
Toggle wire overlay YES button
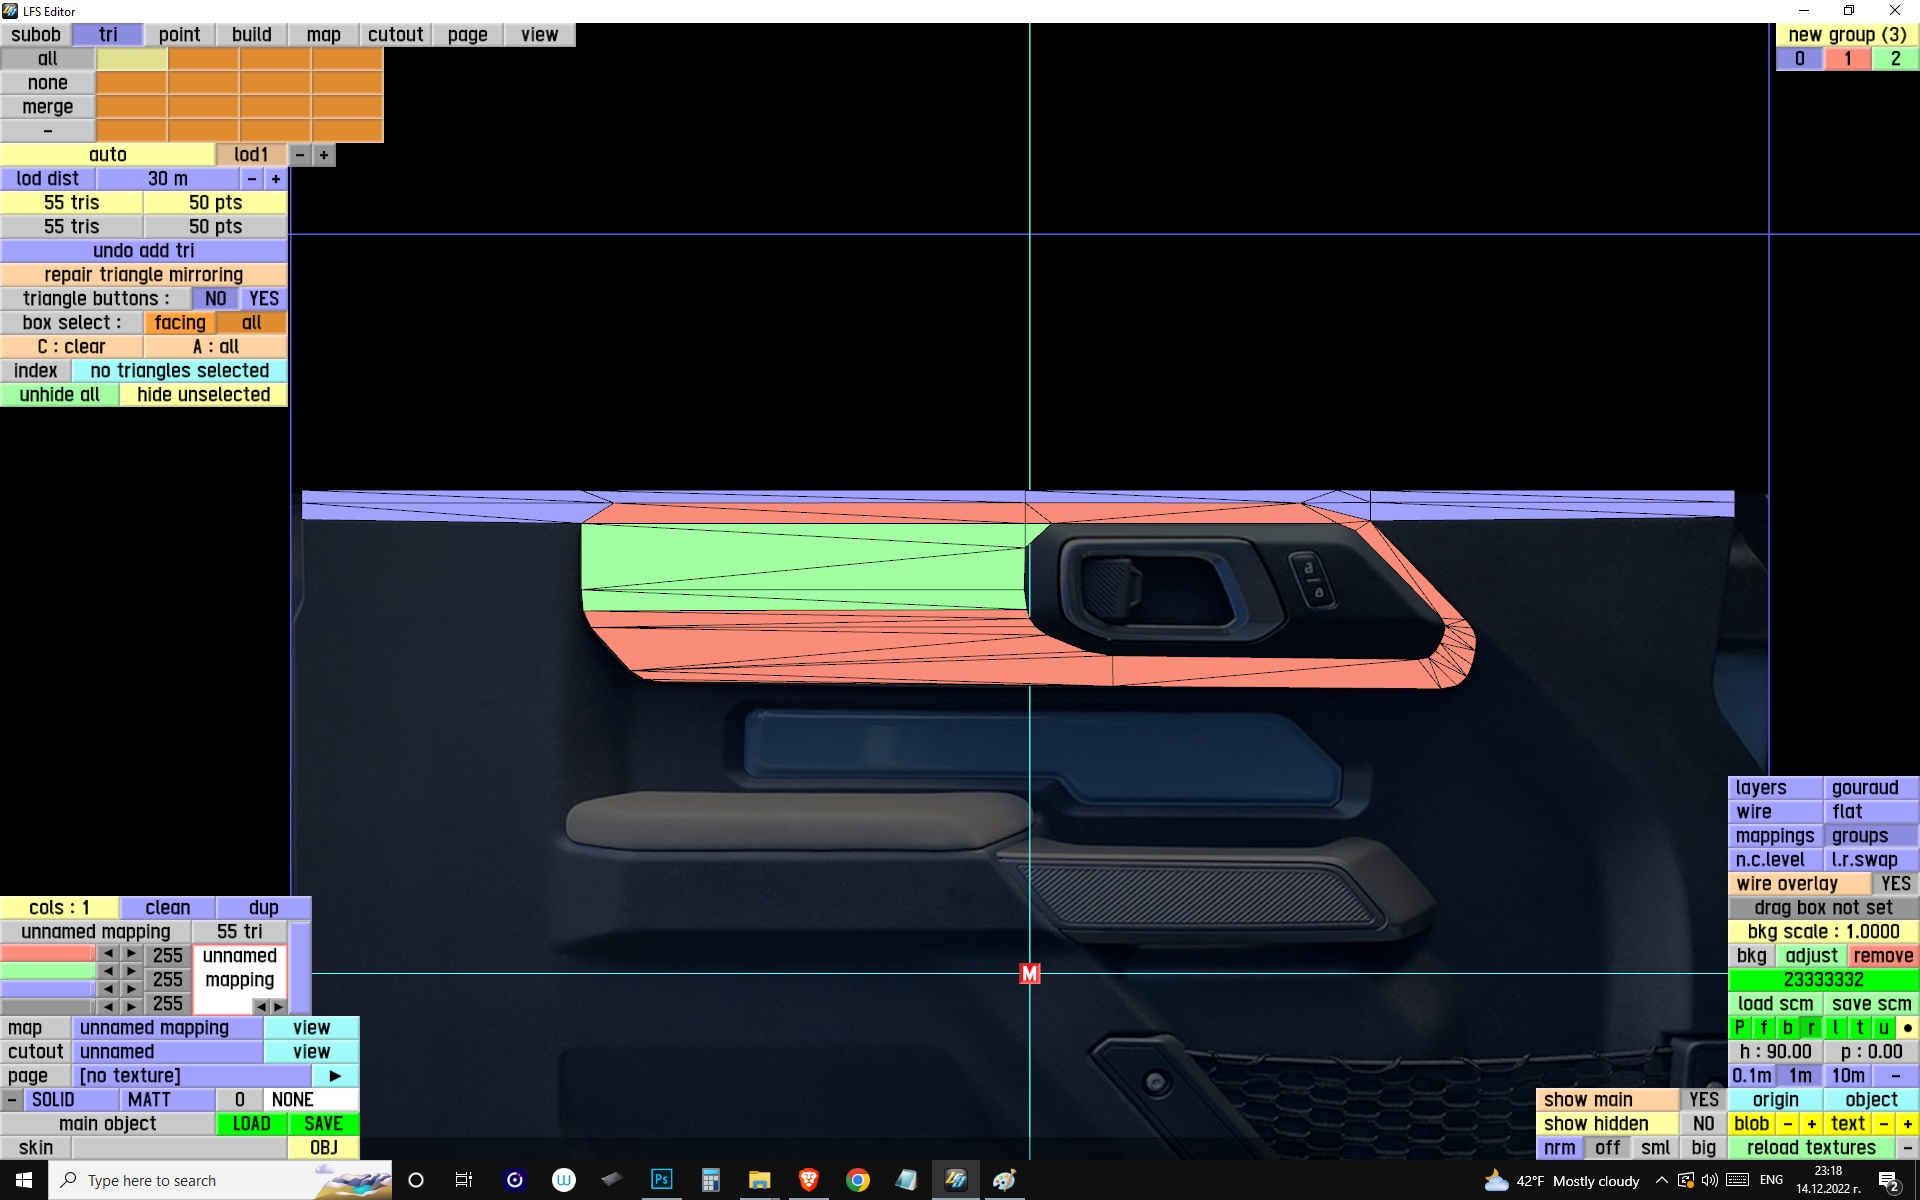tap(1894, 884)
